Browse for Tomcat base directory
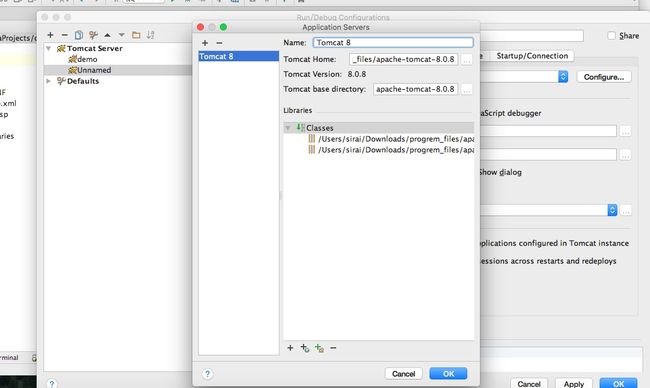This screenshot has width=650, height=388. pos(466,90)
